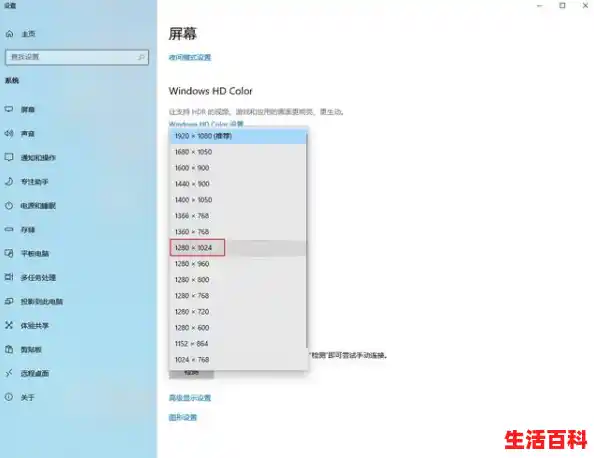Choose 1280 × 768 from resolution list

click(238, 295)
